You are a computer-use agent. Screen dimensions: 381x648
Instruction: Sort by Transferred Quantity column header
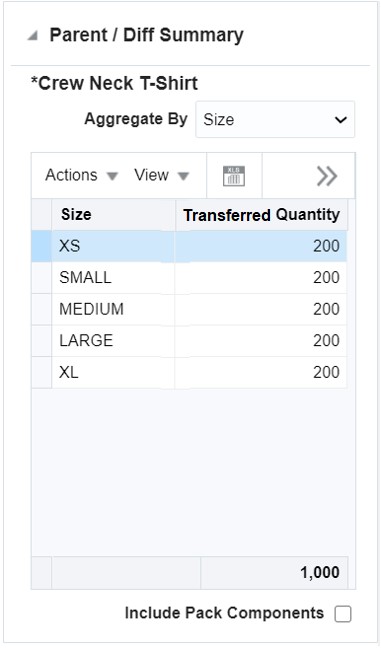(x=261, y=215)
